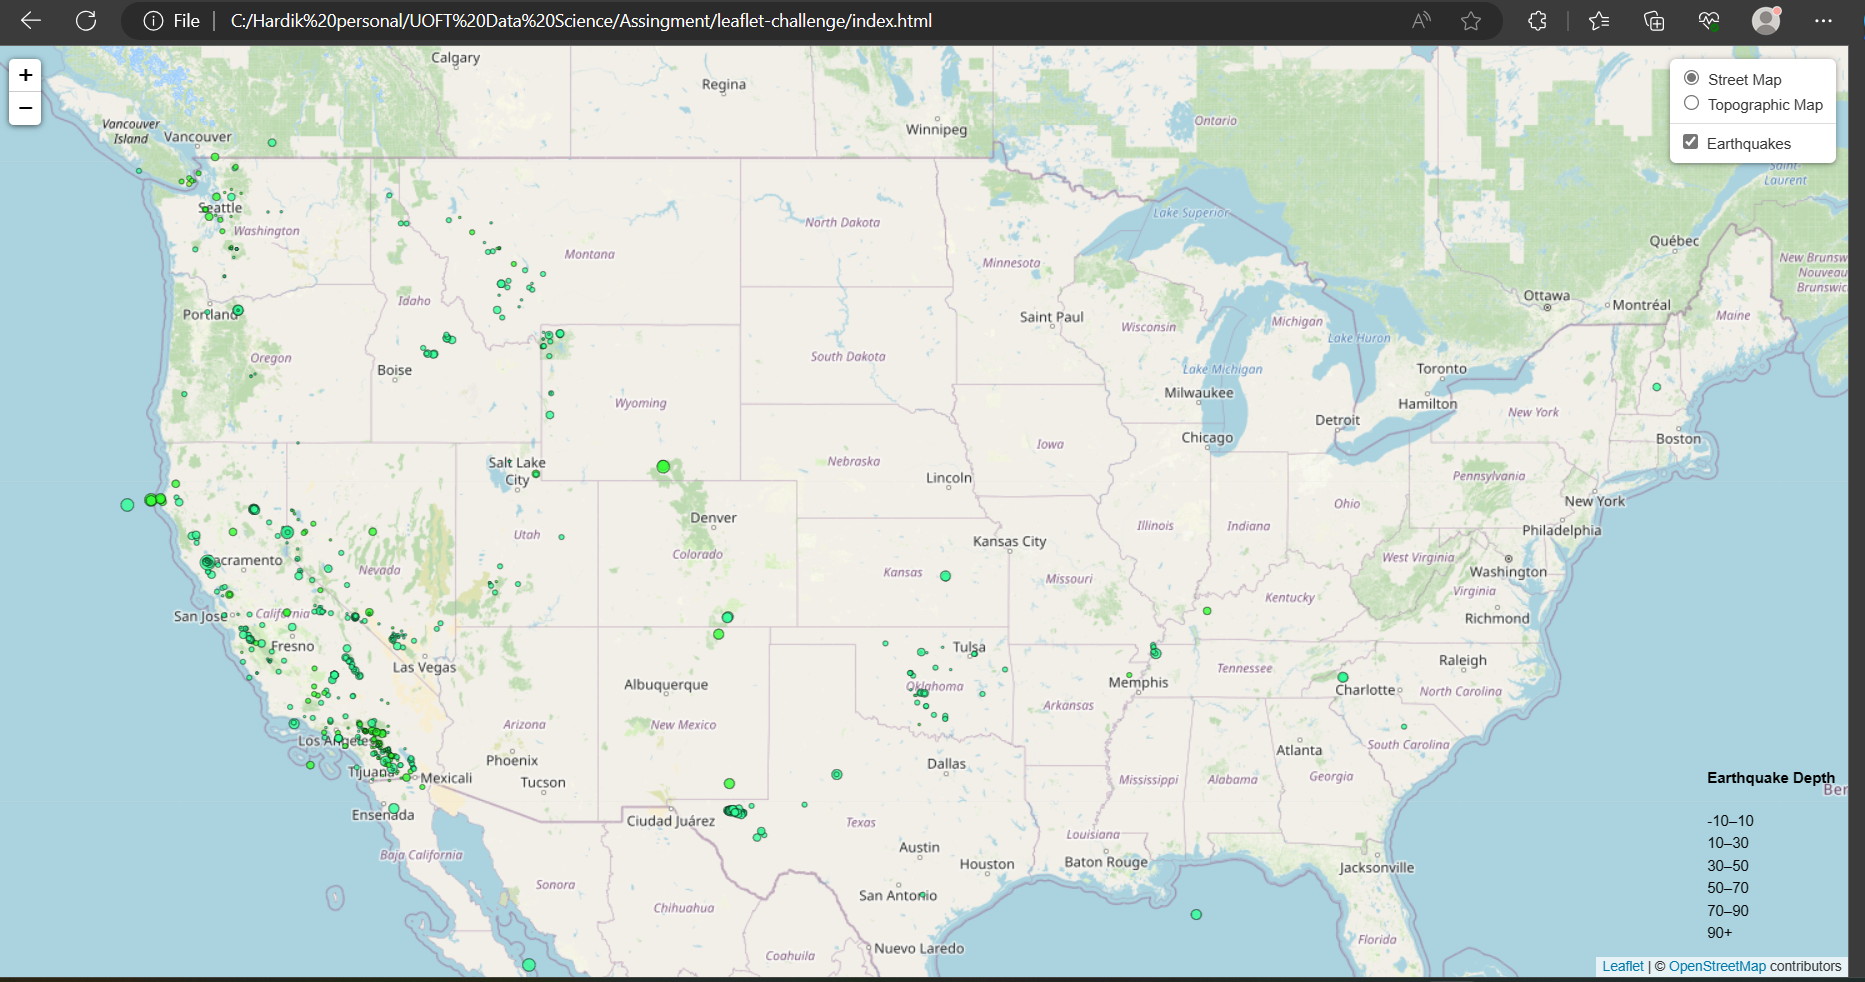Zoom out using the minus button

(x=24, y=108)
